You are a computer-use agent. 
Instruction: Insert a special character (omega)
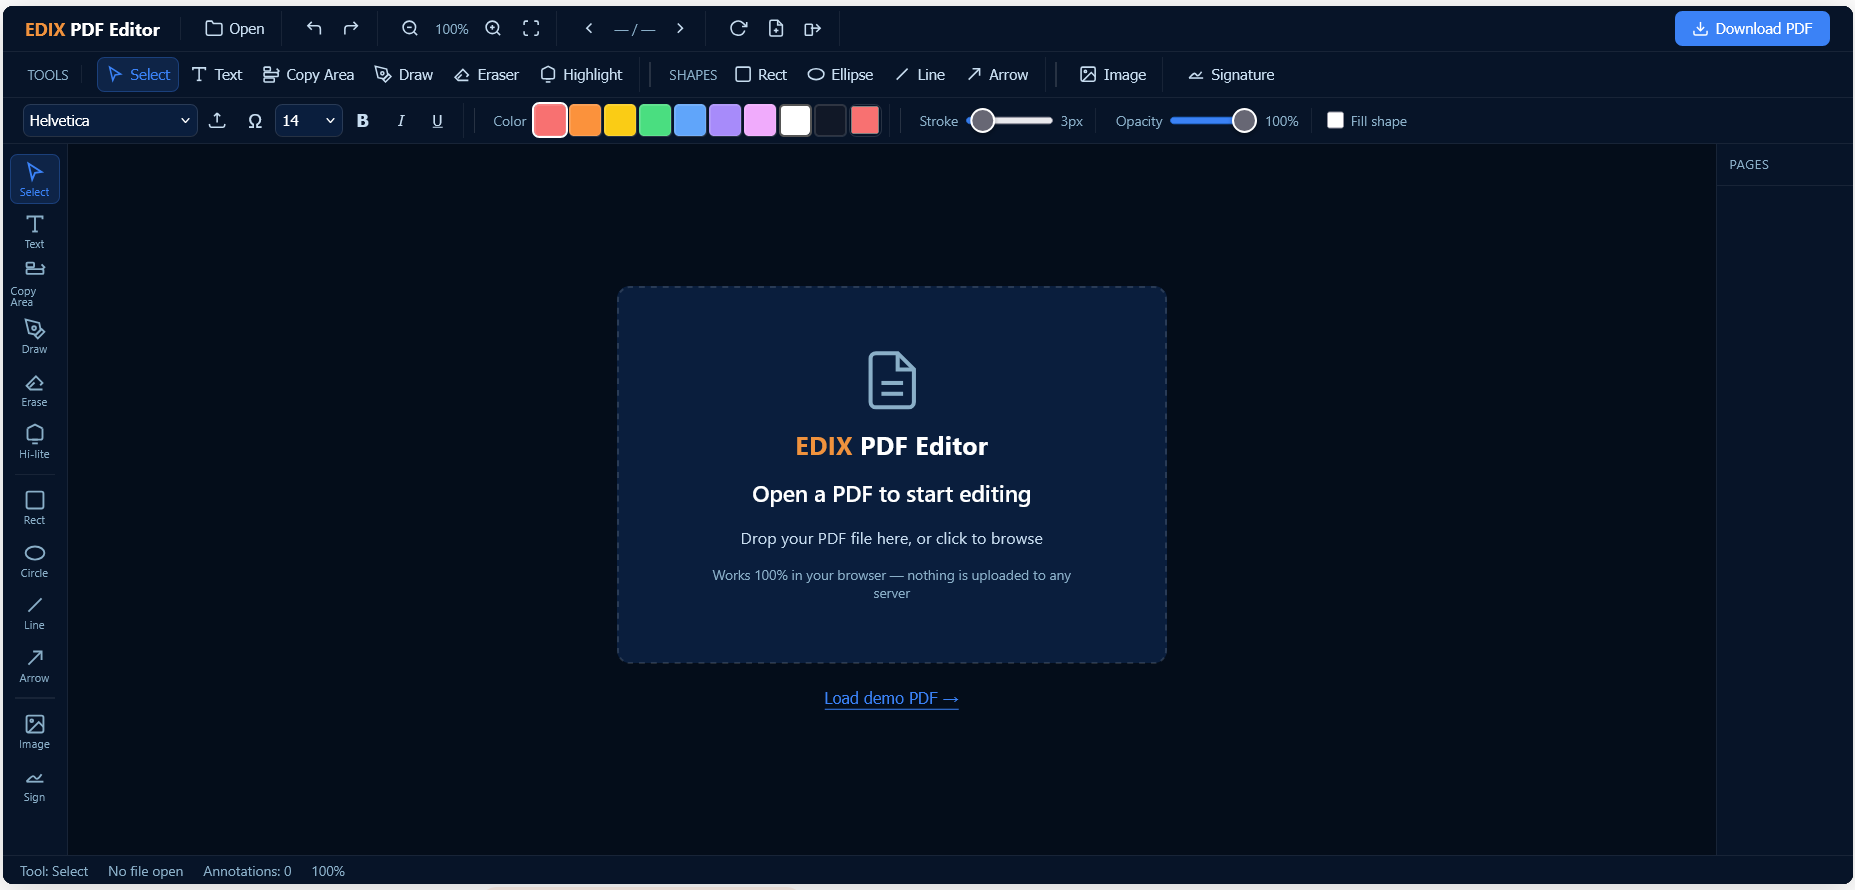(x=255, y=121)
